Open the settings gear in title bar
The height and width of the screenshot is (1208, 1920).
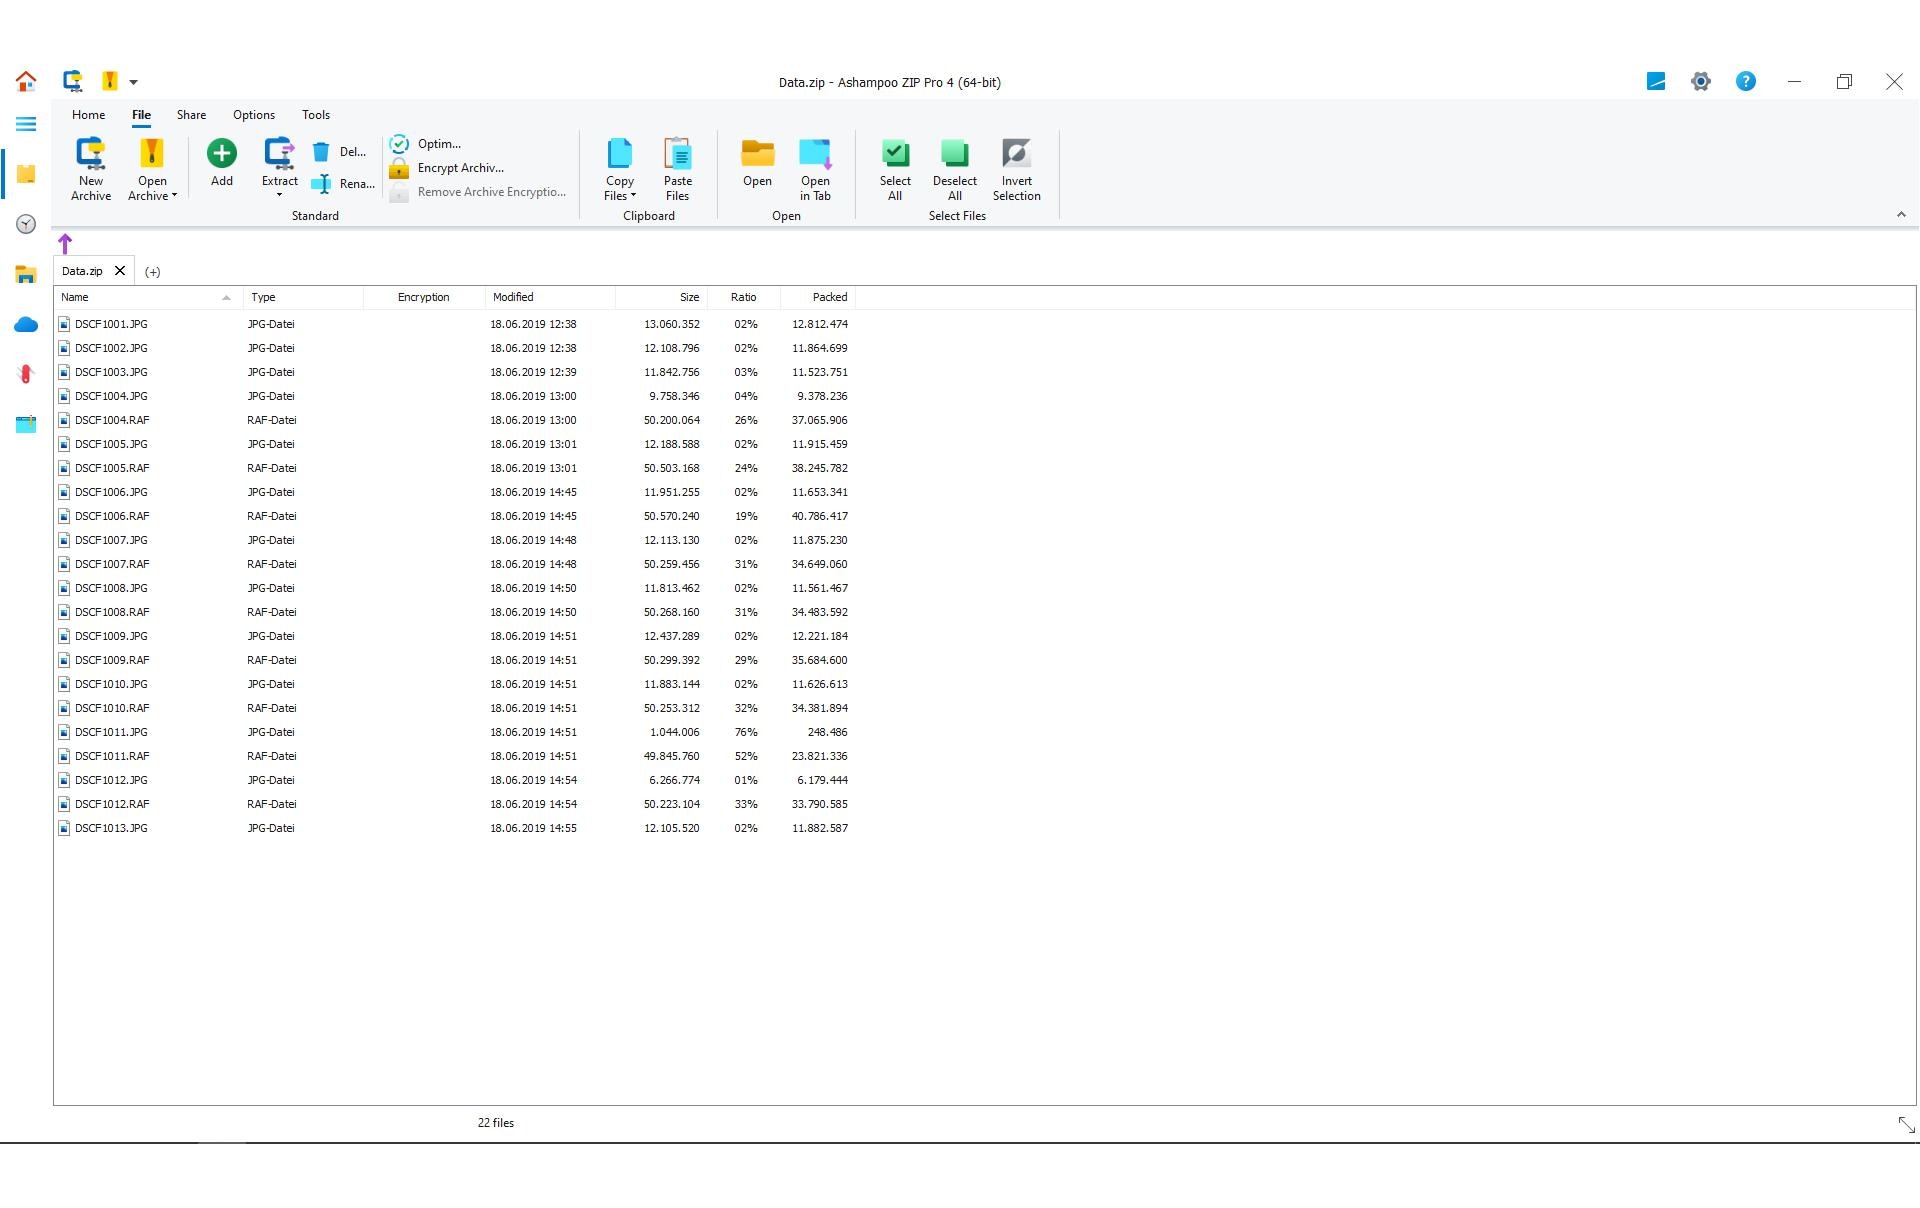point(1701,82)
